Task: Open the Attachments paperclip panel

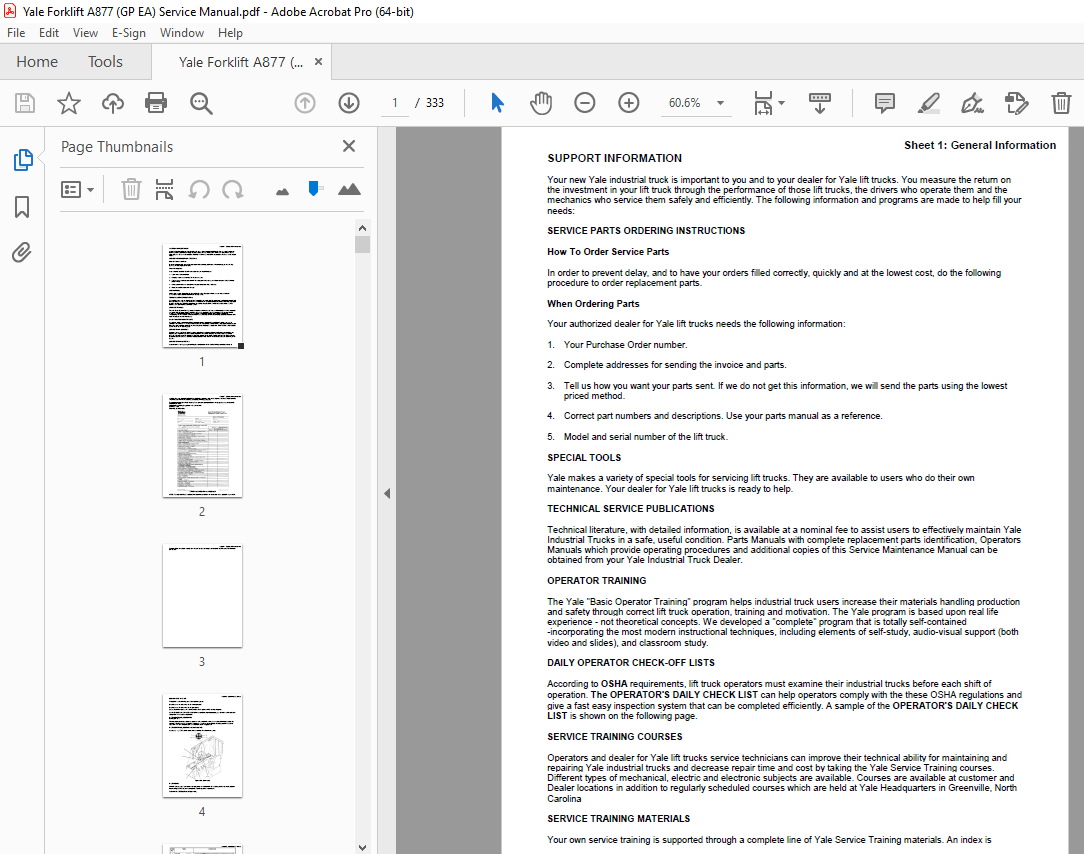Action: pos(21,252)
